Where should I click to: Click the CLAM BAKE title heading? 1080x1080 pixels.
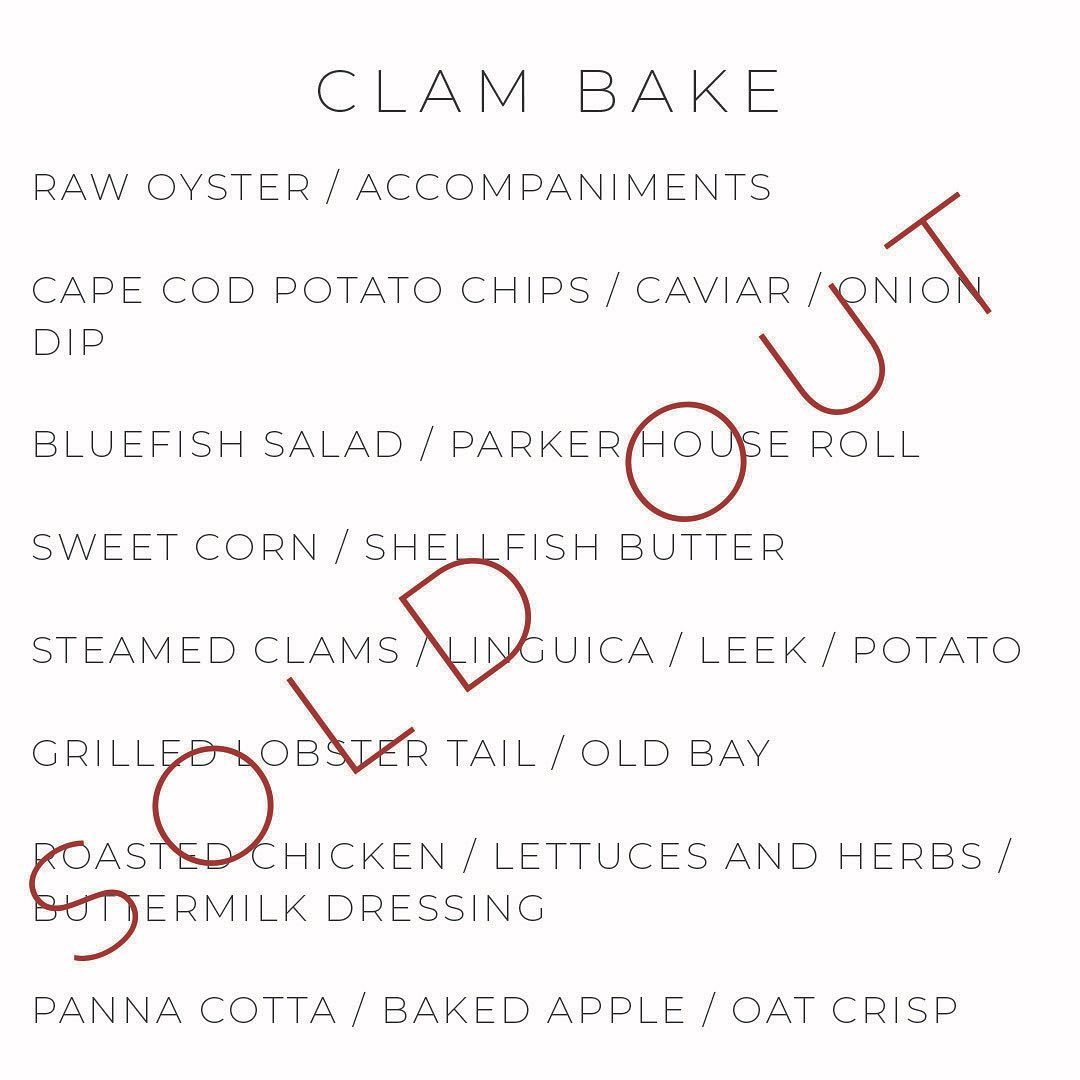549,92
